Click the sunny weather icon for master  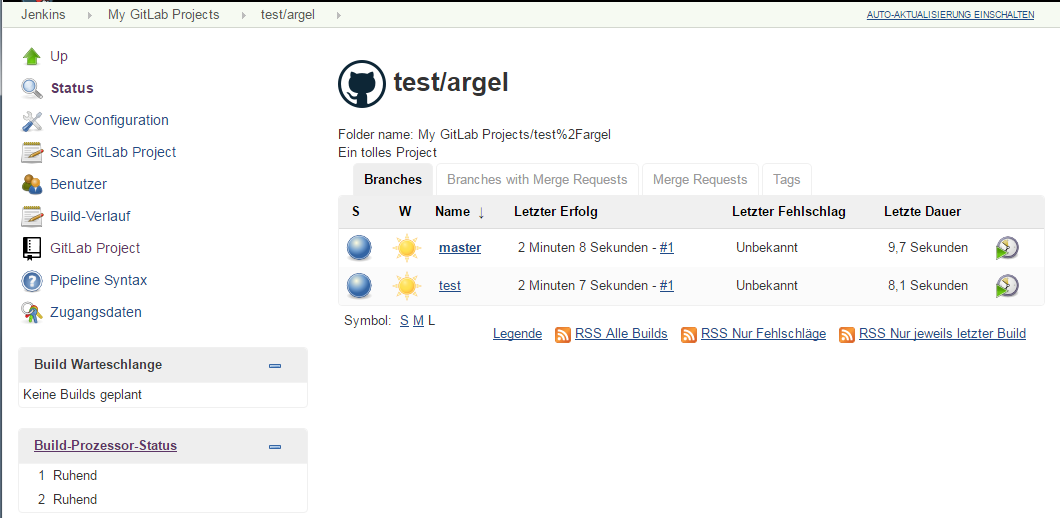pyautogui.click(x=406, y=248)
